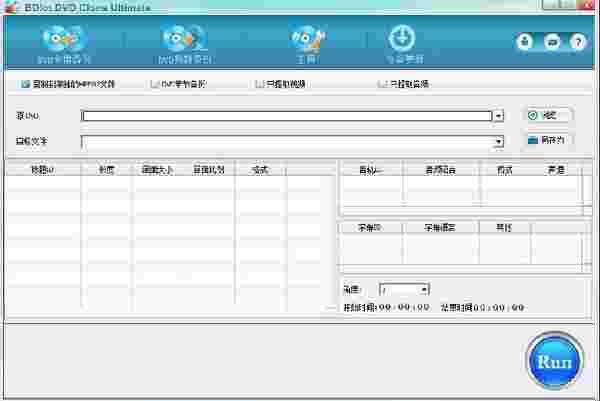Click the subtitle ID column header

click(370, 228)
